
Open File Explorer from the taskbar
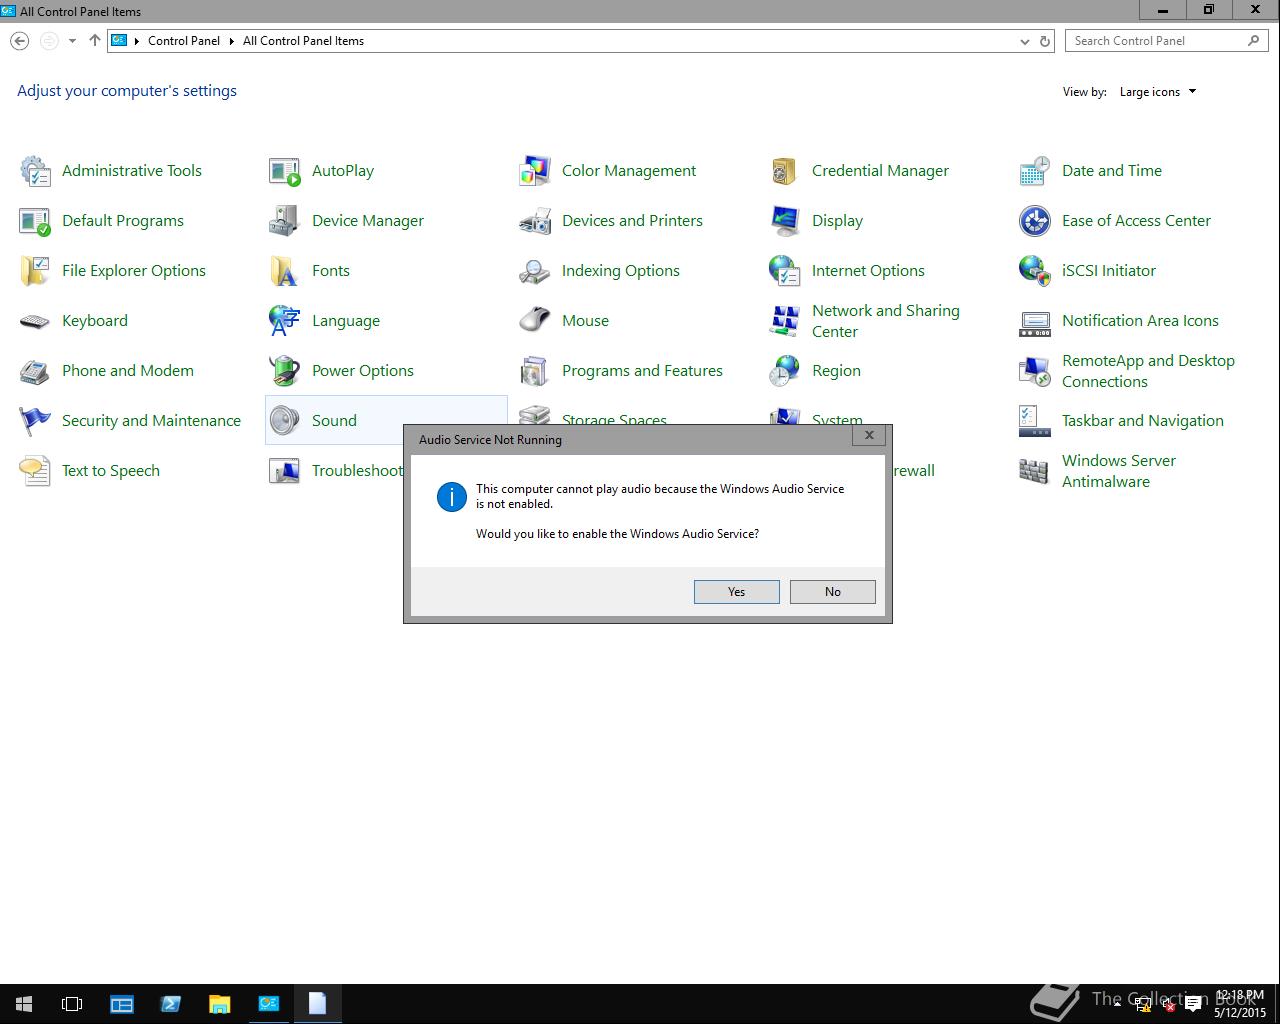[220, 1004]
